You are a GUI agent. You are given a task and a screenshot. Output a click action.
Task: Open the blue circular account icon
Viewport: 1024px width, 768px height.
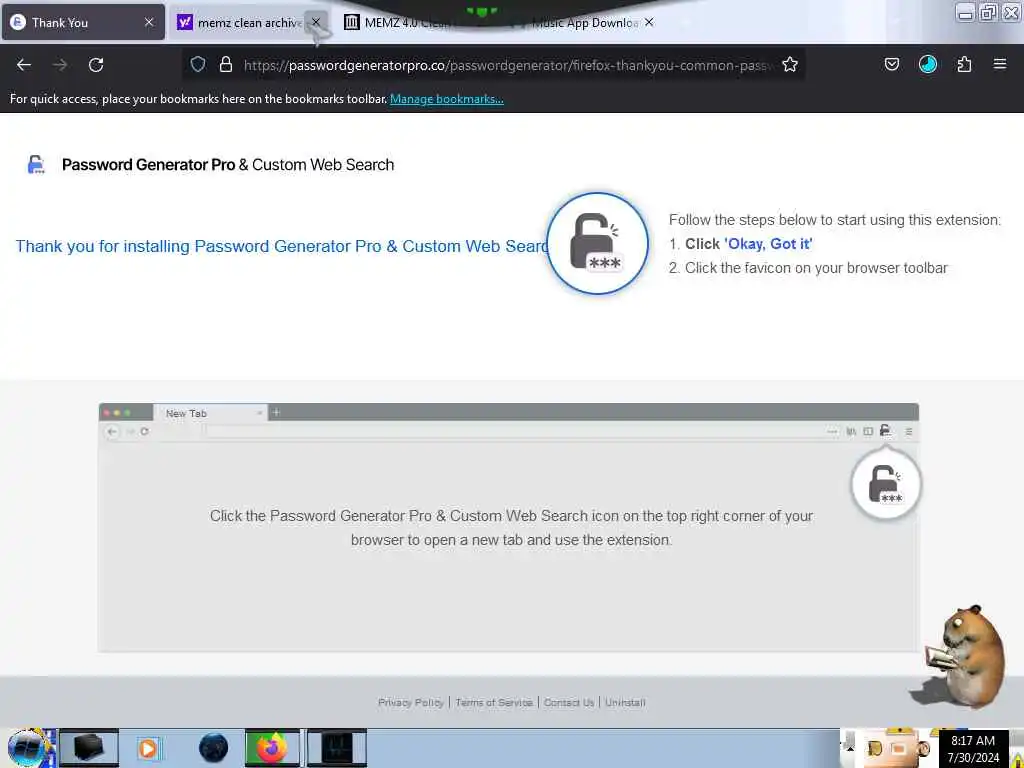928,64
